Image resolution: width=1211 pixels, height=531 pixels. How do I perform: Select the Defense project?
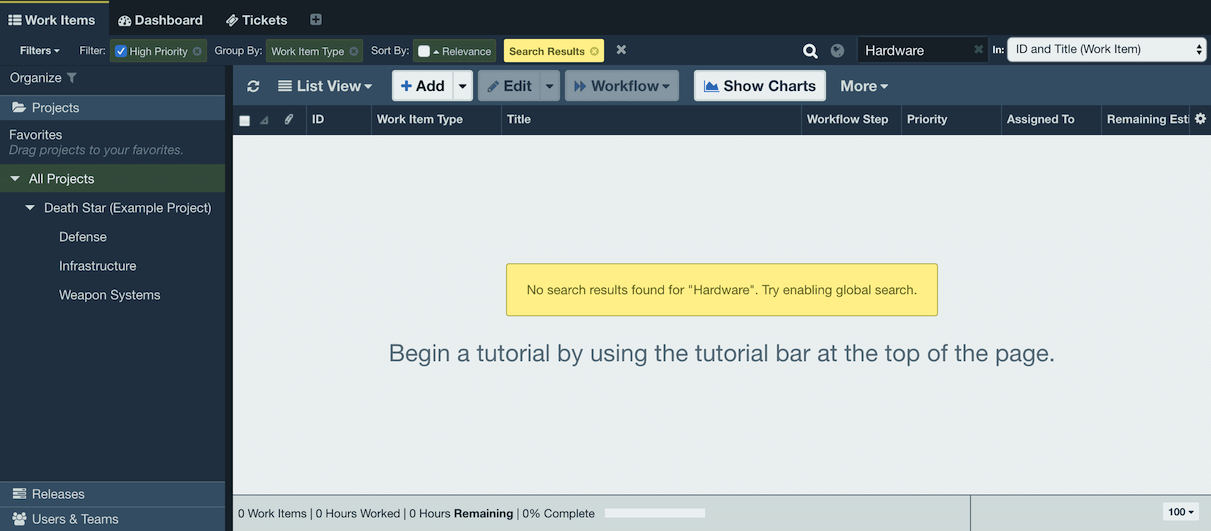(x=83, y=237)
